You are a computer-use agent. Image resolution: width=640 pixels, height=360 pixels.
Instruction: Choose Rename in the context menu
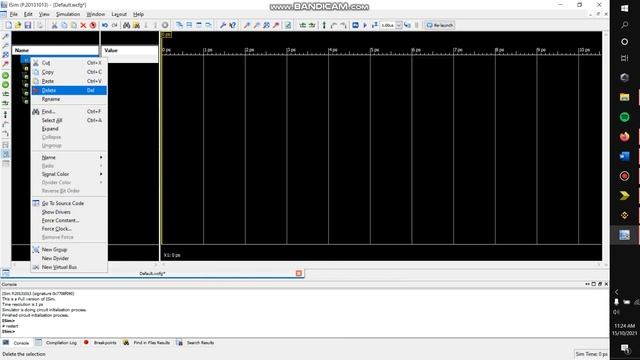point(69,99)
